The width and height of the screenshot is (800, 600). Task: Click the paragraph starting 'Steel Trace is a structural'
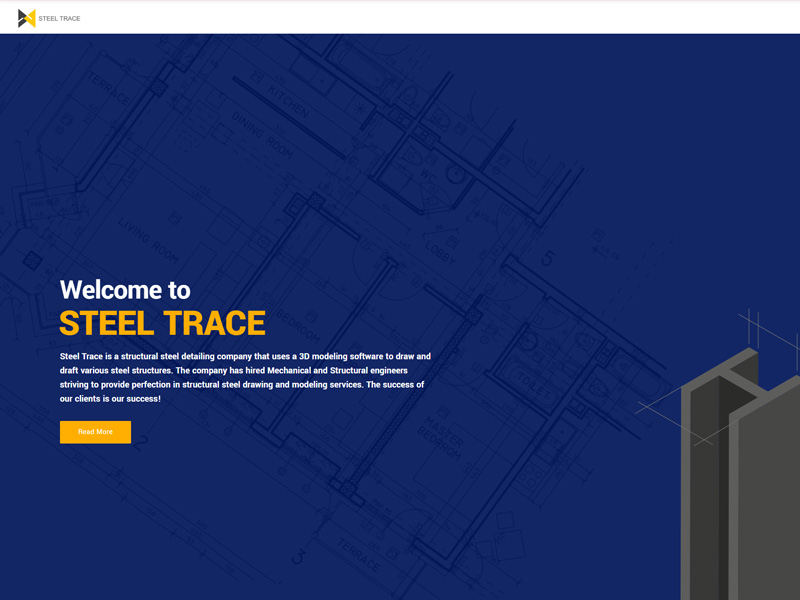pyautogui.click(x=245, y=378)
